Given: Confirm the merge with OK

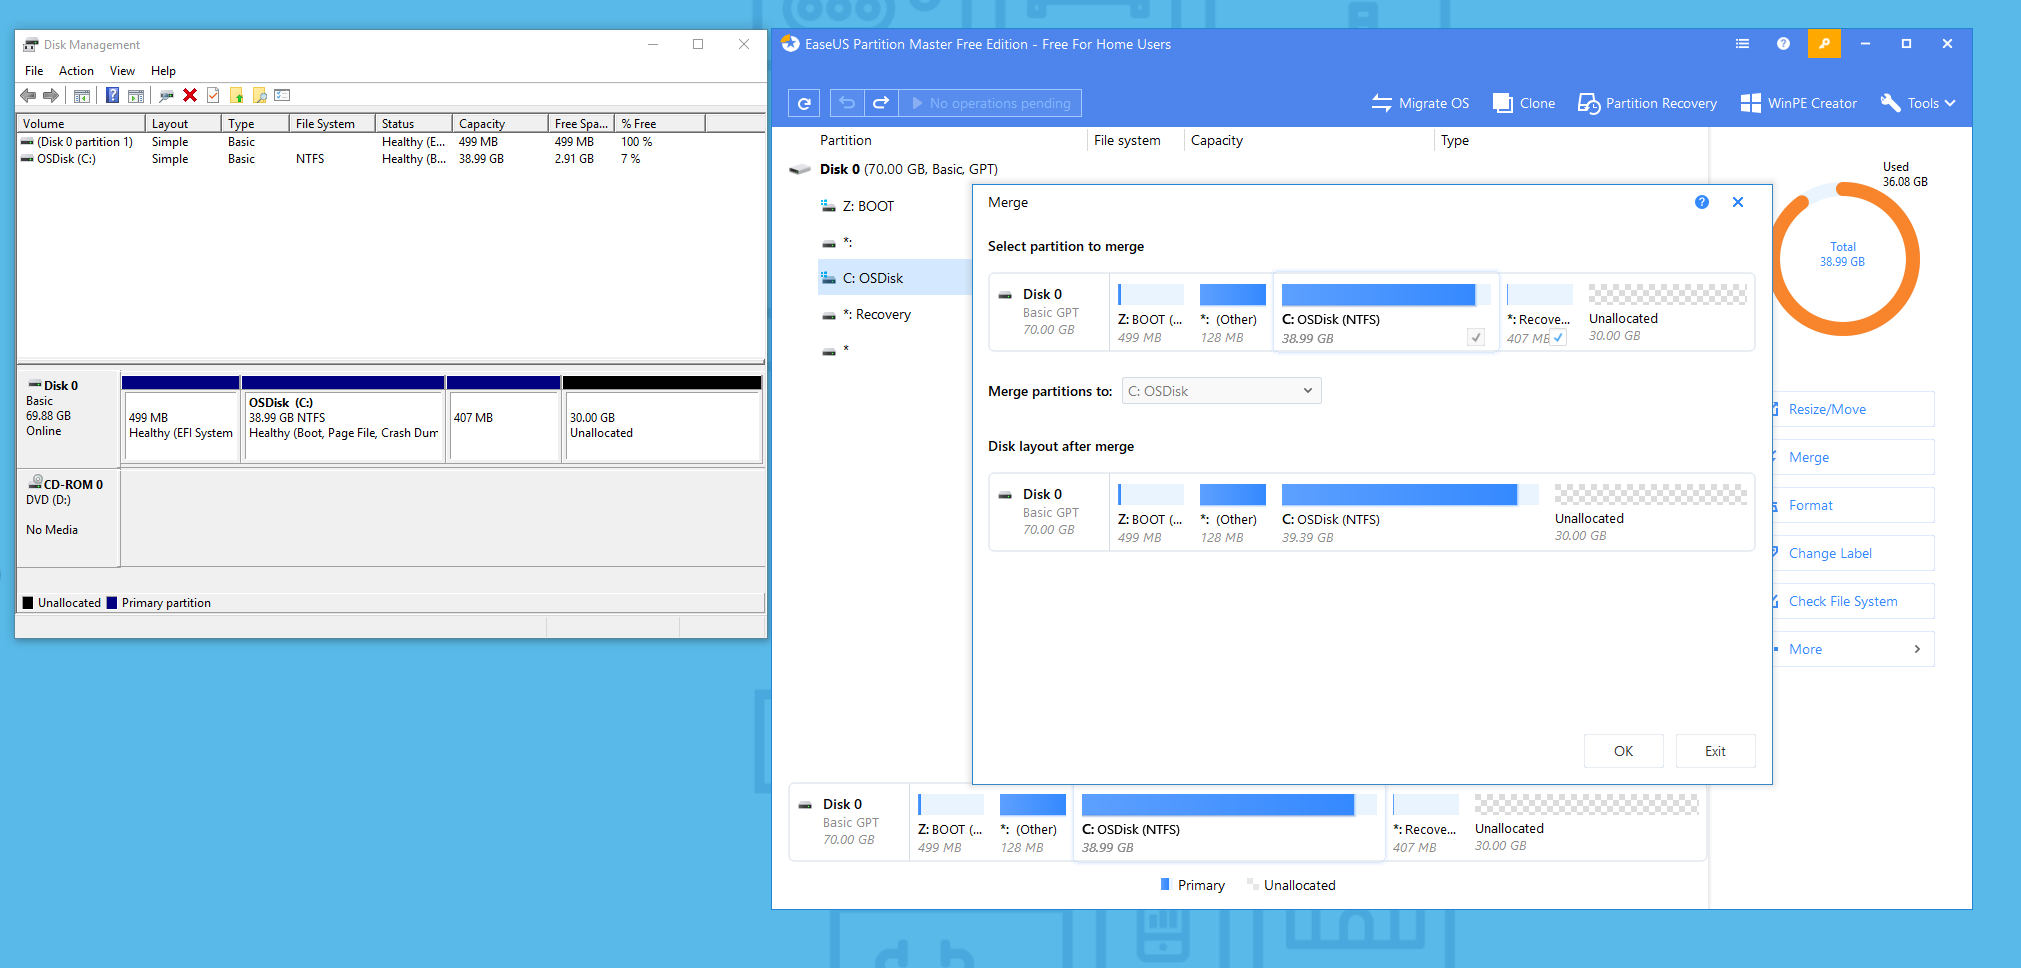Looking at the screenshot, I should coord(1623,750).
